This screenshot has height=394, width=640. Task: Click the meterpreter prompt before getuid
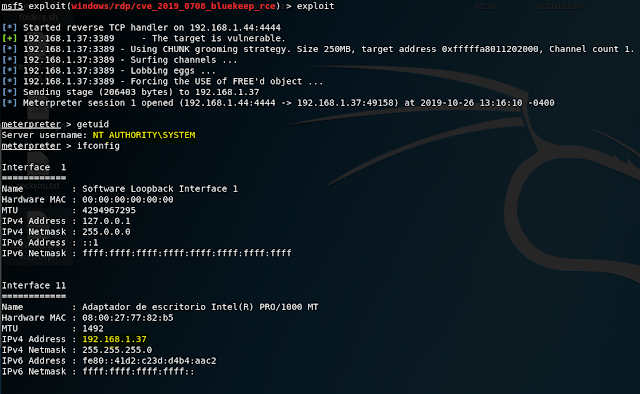31,124
